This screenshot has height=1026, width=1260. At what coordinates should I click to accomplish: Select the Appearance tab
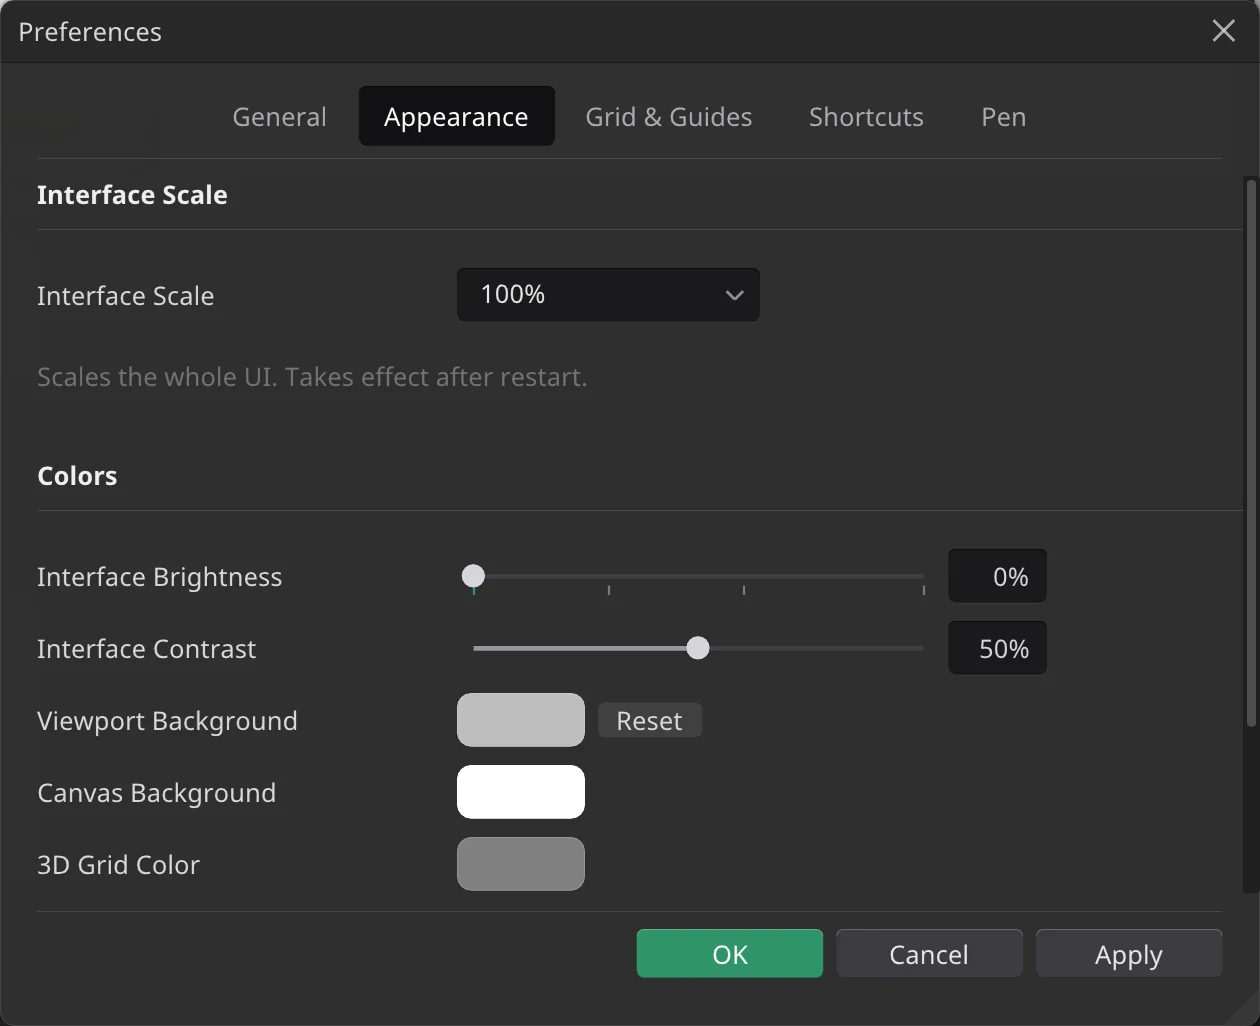coord(456,117)
